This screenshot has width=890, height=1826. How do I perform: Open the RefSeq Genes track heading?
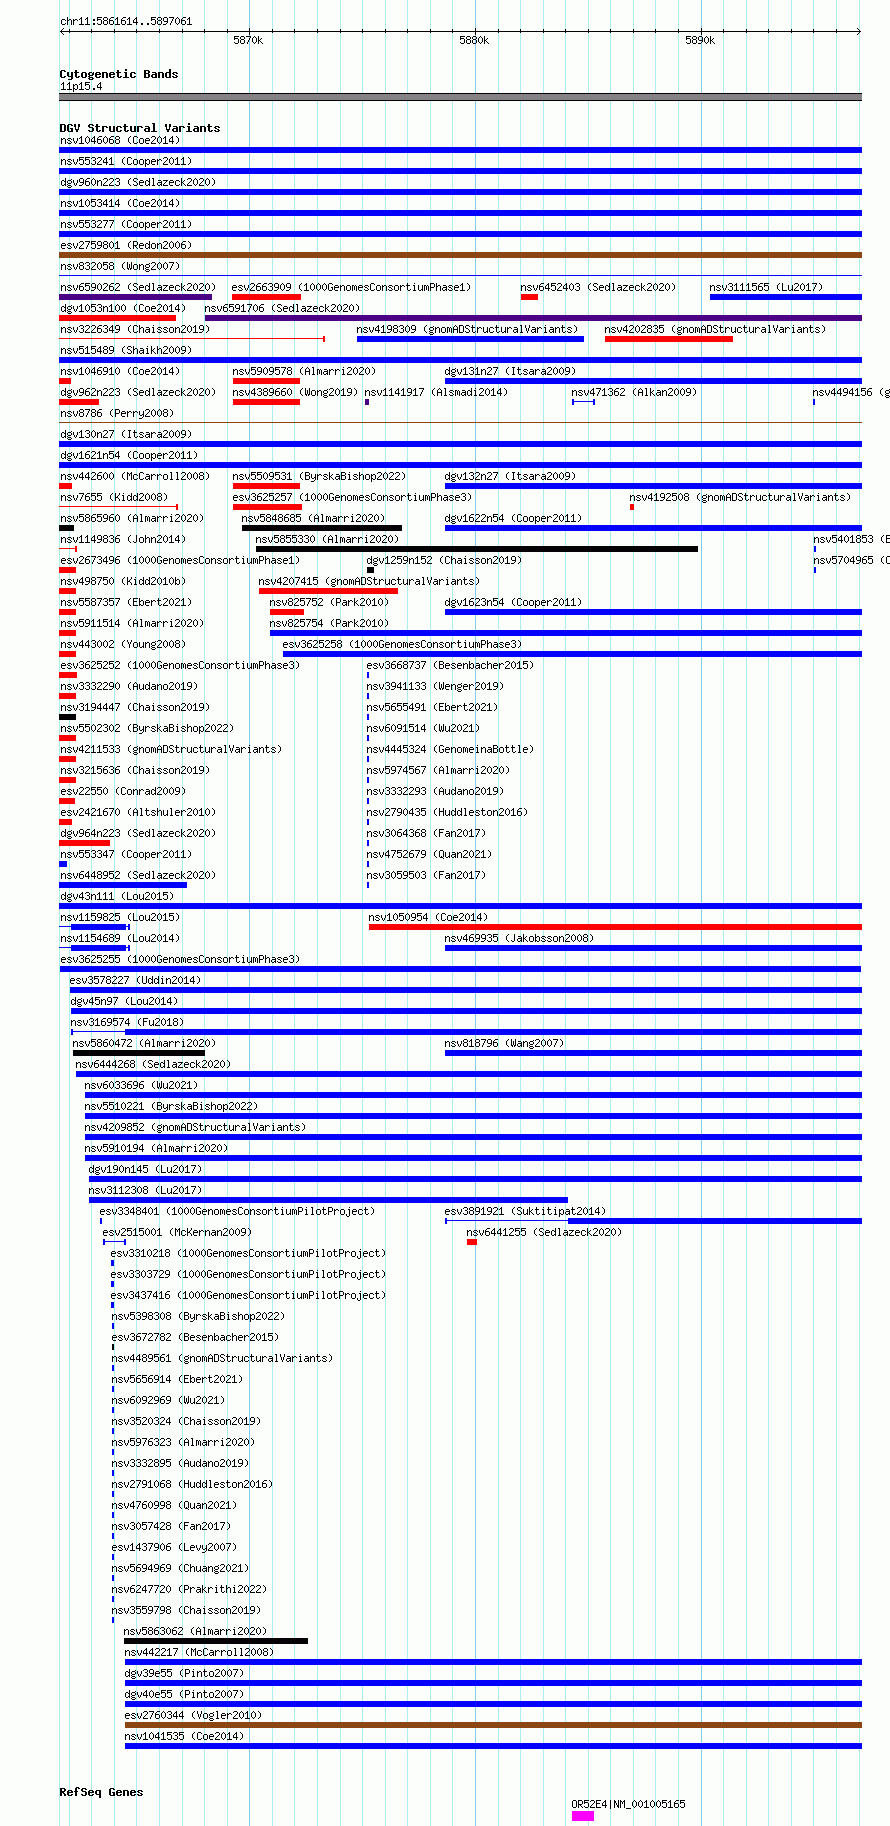tap(101, 1792)
